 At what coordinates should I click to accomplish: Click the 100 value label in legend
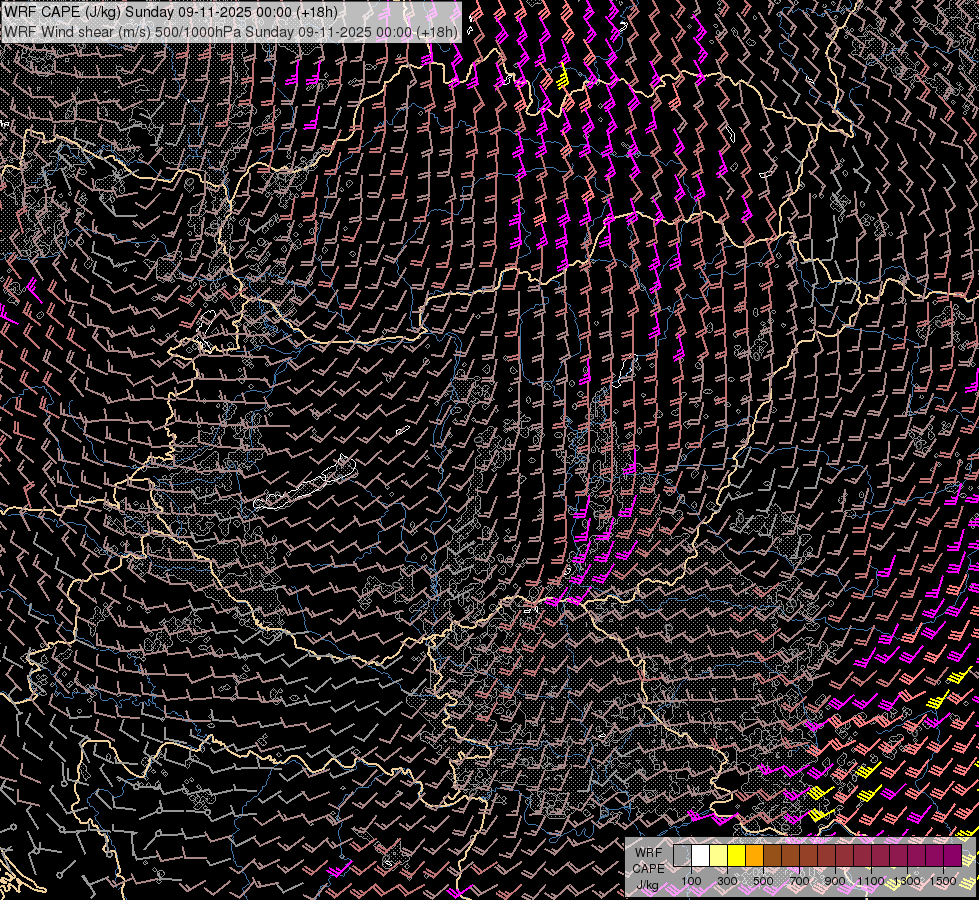(x=691, y=881)
